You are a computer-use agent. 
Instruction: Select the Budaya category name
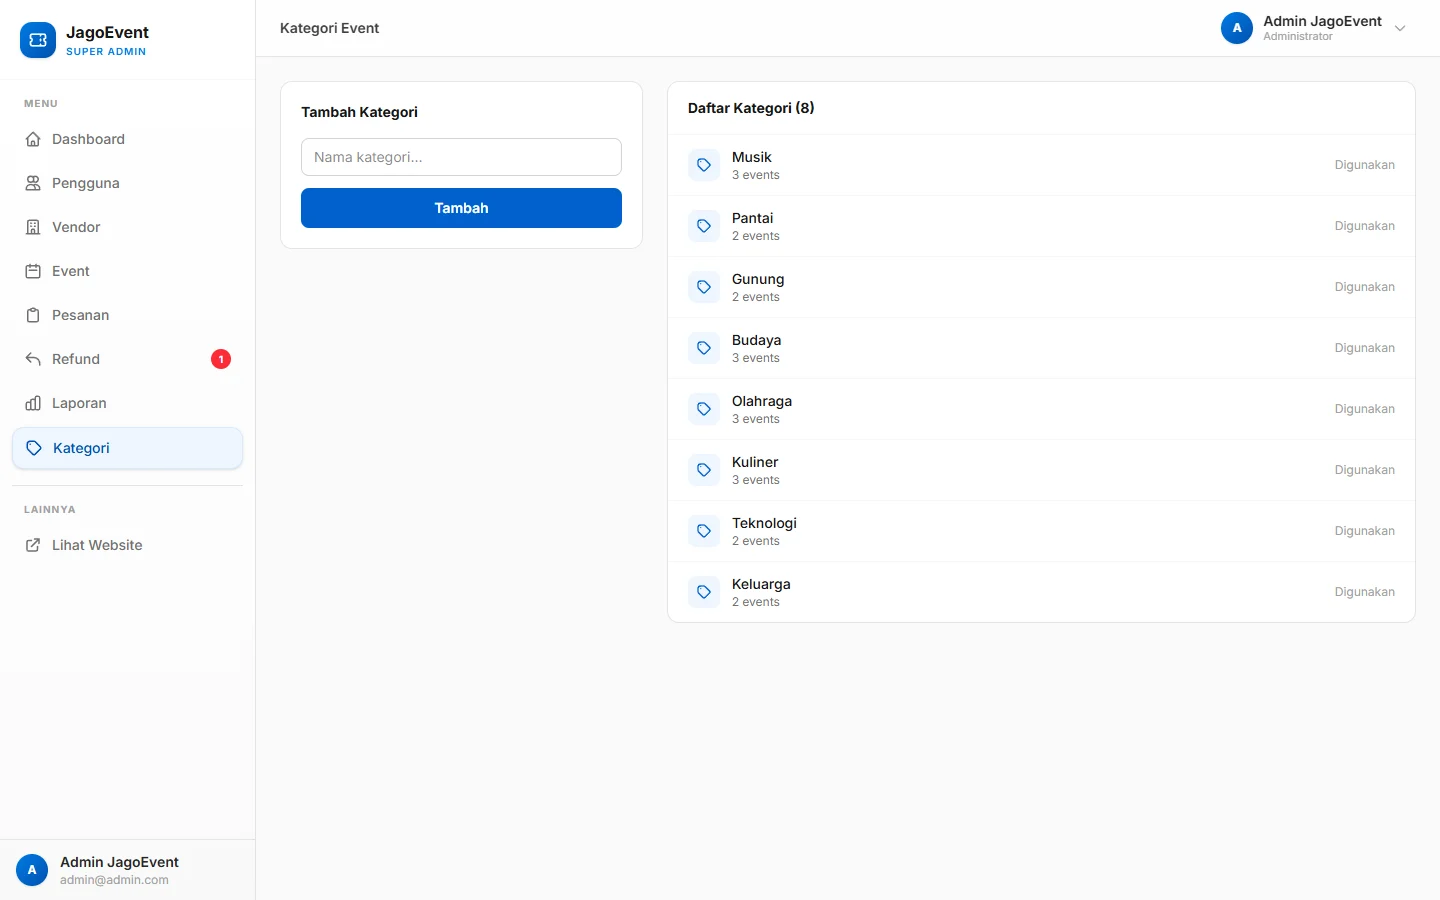756,340
